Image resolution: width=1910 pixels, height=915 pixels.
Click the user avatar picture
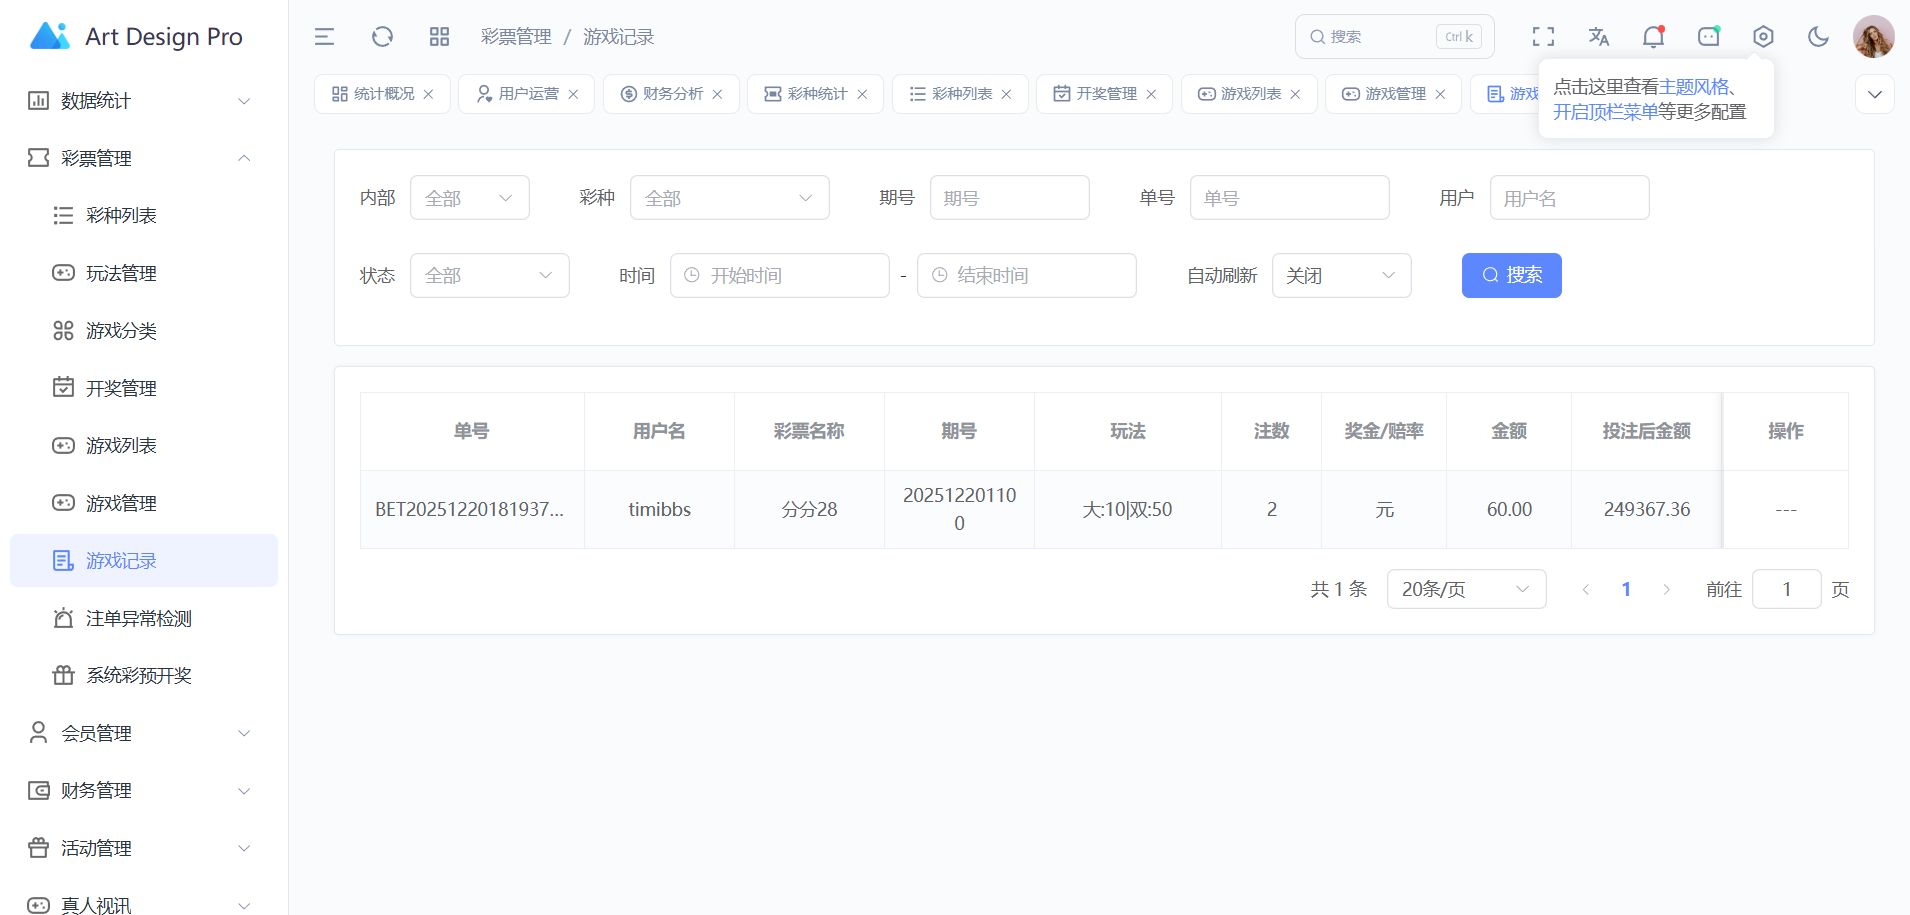click(1873, 37)
